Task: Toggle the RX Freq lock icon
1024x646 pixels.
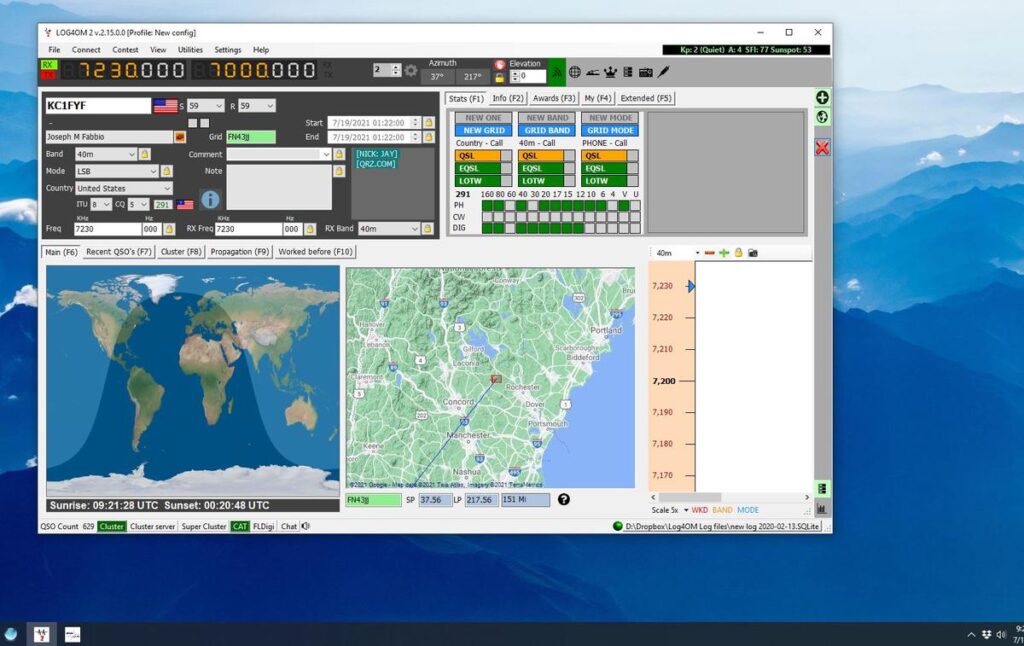Action: pyautogui.click(x=310, y=229)
